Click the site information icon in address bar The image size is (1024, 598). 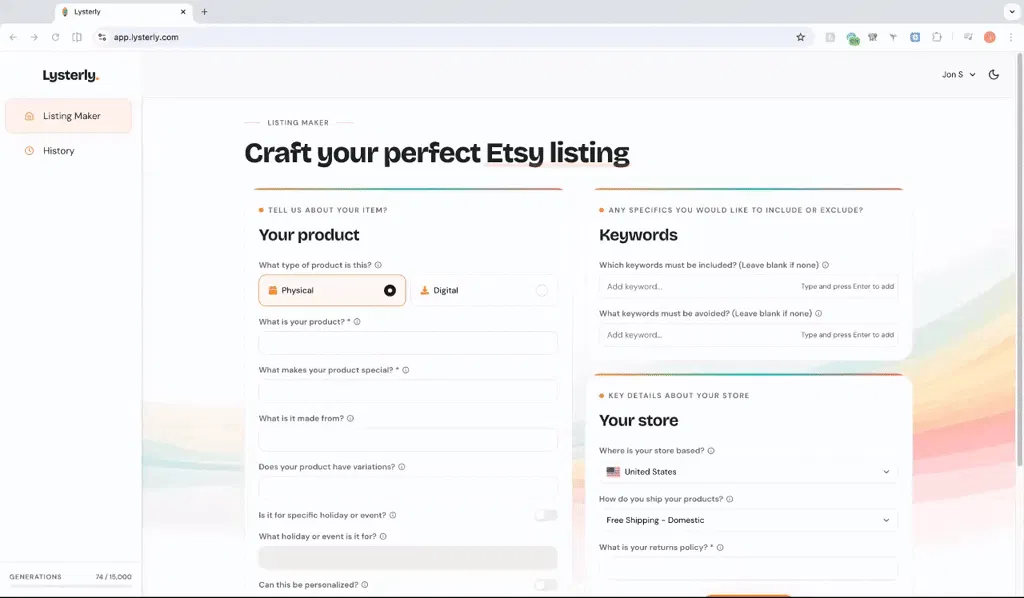point(102,37)
